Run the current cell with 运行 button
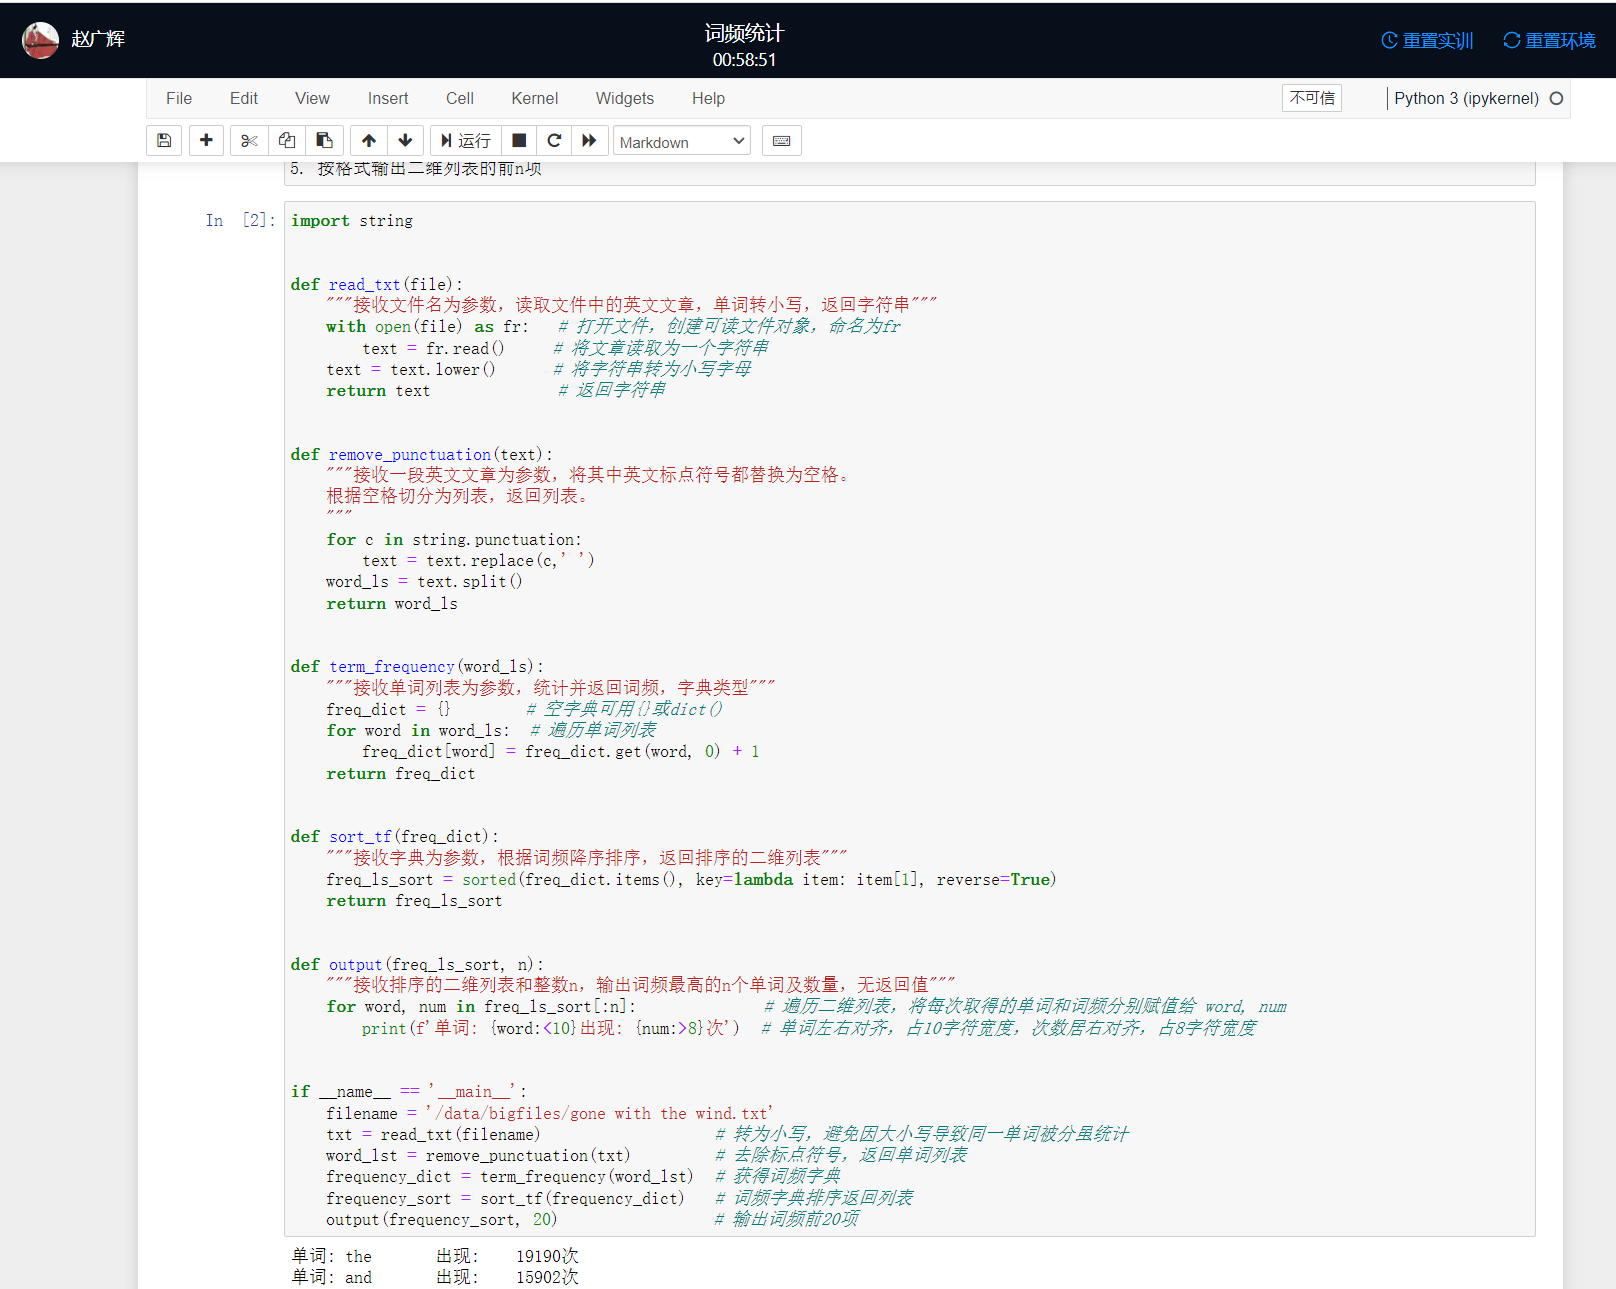The width and height of the screenshot is (1616, 1289). point(466,141)
